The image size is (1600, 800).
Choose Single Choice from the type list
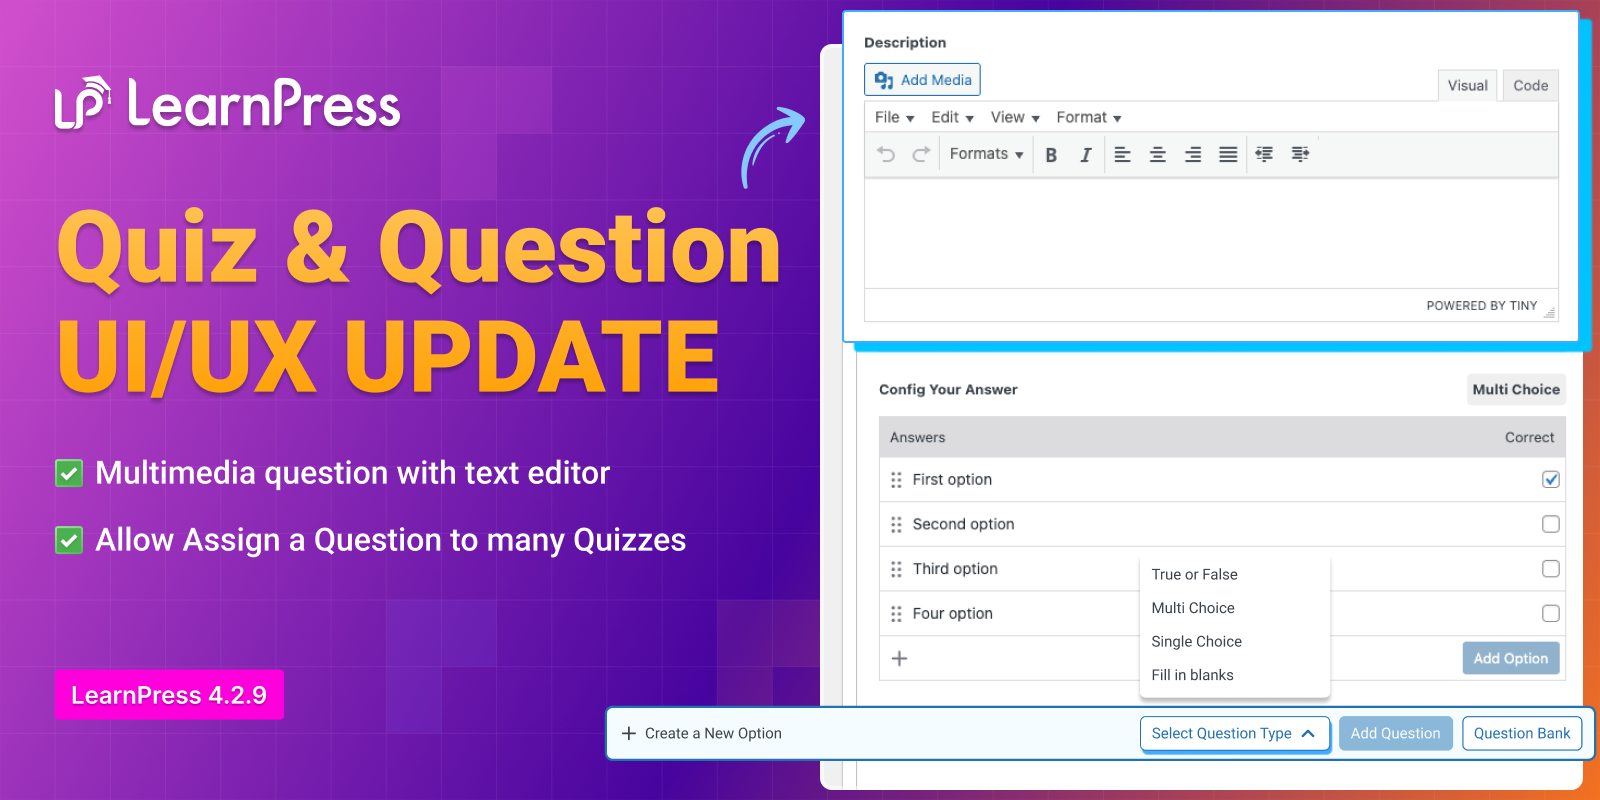pos(1196,641)
